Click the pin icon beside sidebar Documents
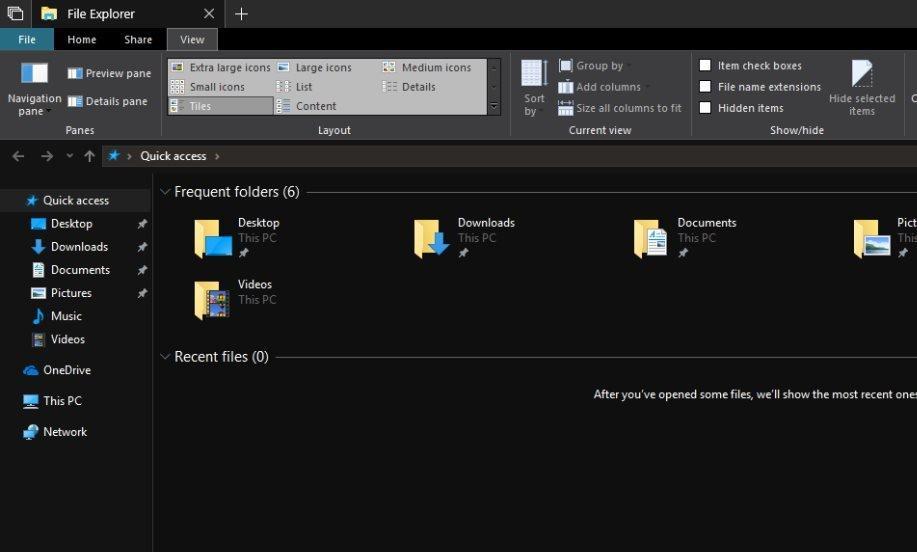Screen dimensions: 917x552 (142, 270)
